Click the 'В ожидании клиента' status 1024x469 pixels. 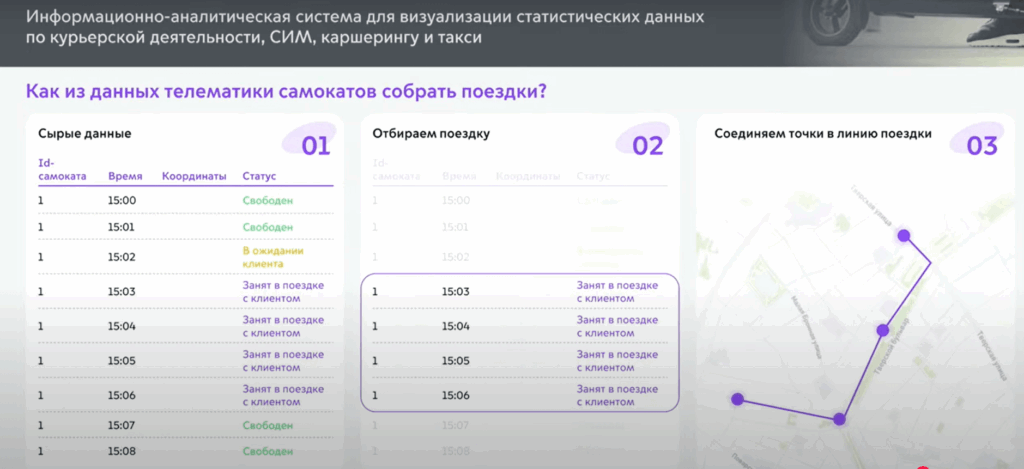click(x=273, y=257)
